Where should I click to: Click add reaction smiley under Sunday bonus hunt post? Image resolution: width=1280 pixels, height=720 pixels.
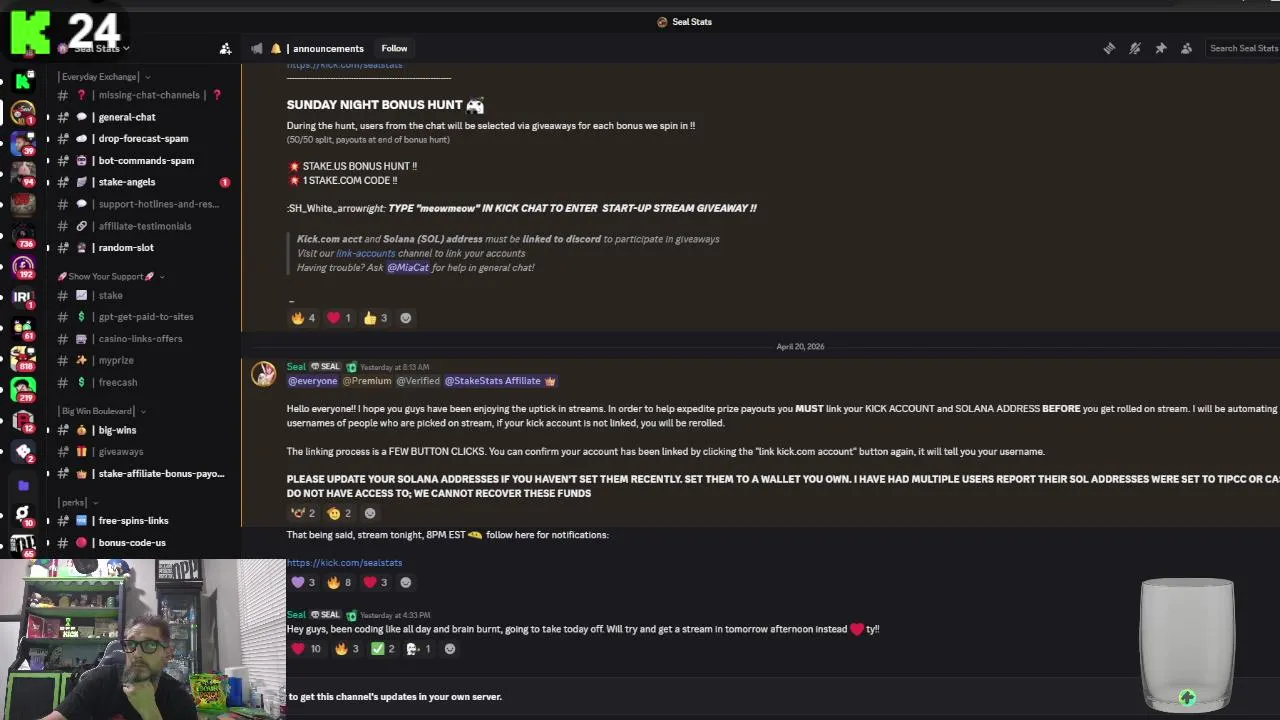(x=405, y=318)
